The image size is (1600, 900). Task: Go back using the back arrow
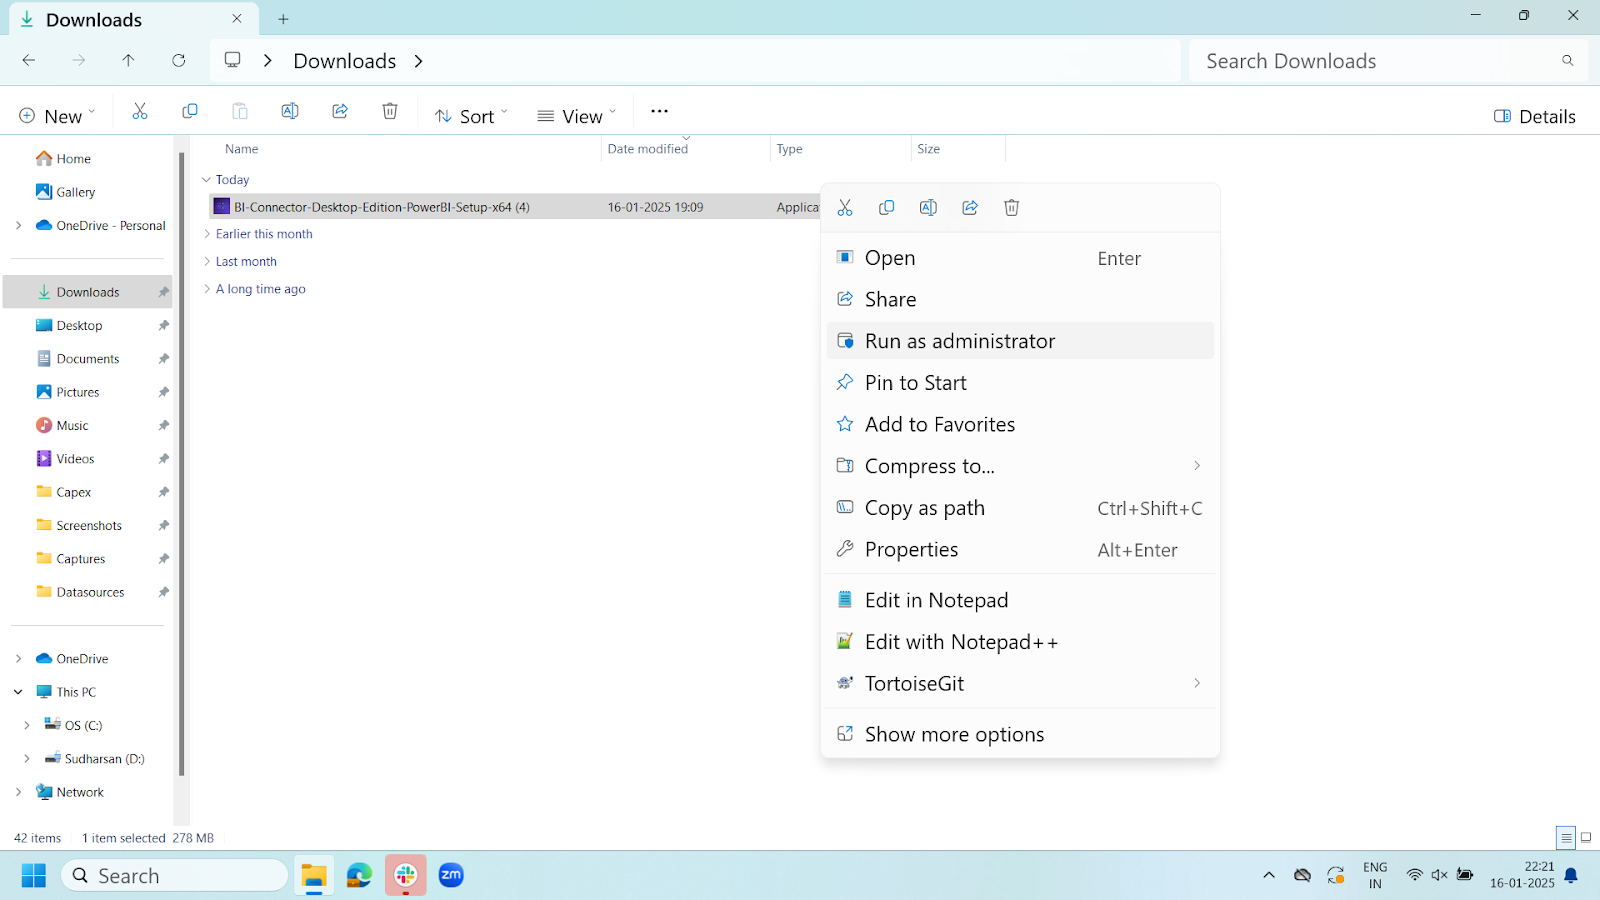(x=29, y=61)
